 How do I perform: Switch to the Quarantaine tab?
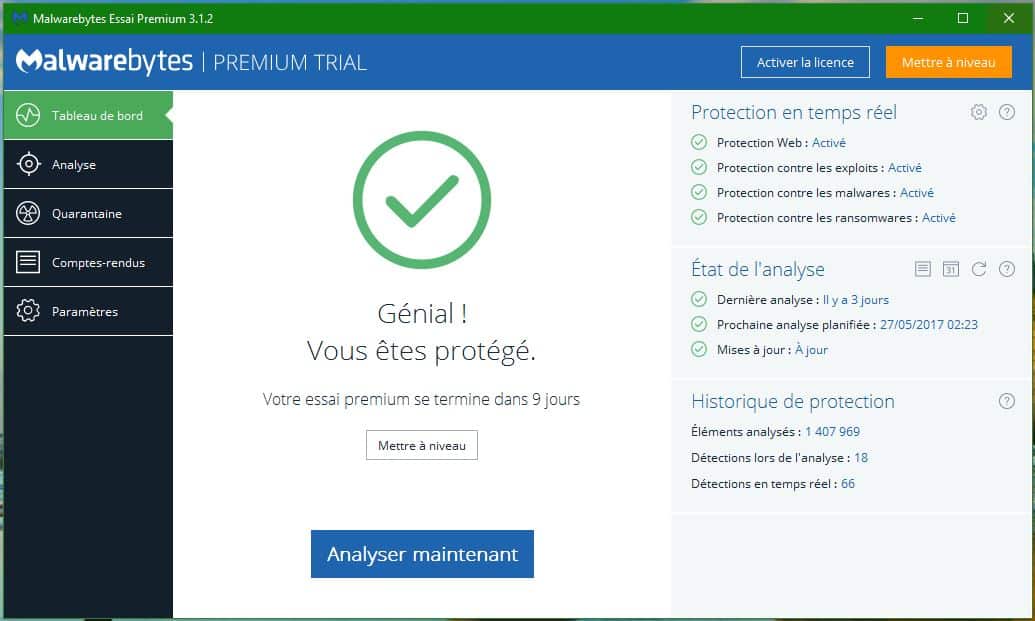88,213
